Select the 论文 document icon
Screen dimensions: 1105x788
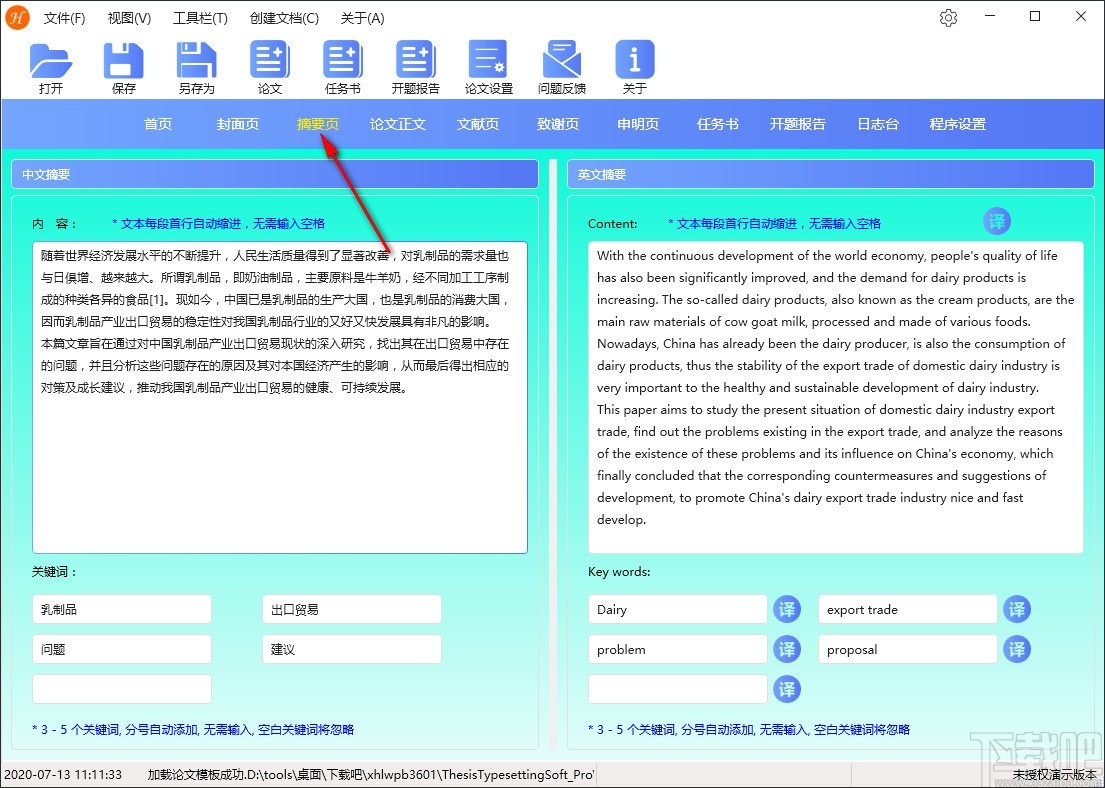tap(270, 63)
